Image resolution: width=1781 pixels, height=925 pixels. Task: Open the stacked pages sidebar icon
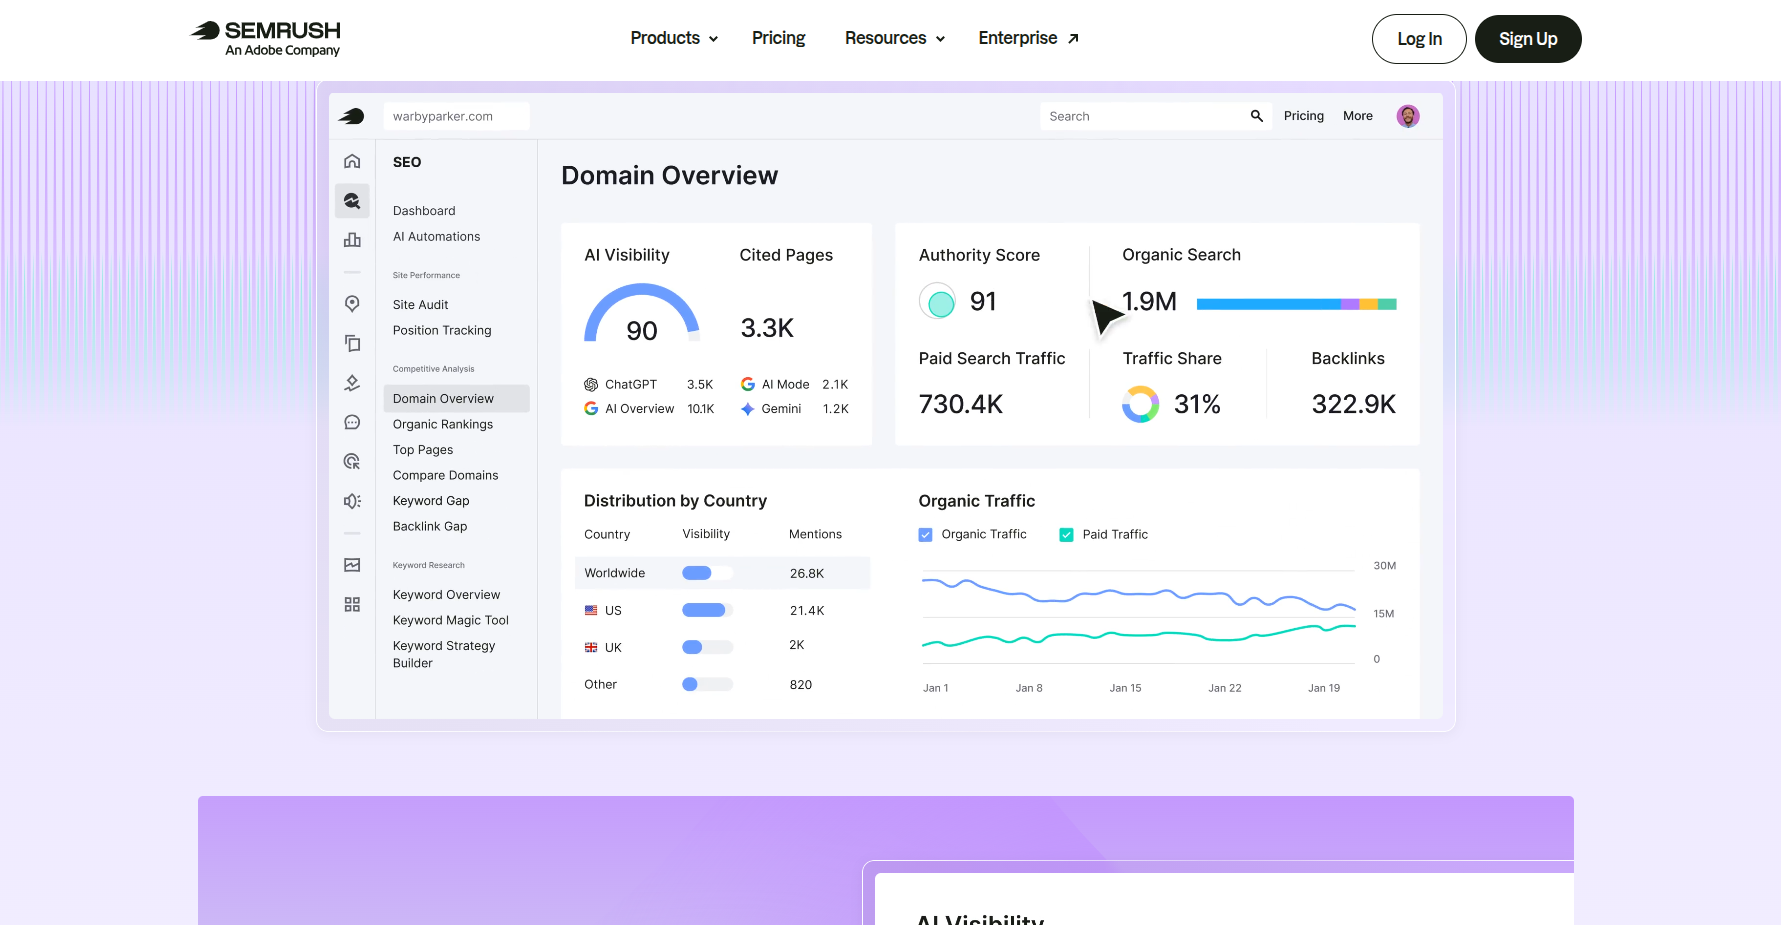click(x=352, y=343)
